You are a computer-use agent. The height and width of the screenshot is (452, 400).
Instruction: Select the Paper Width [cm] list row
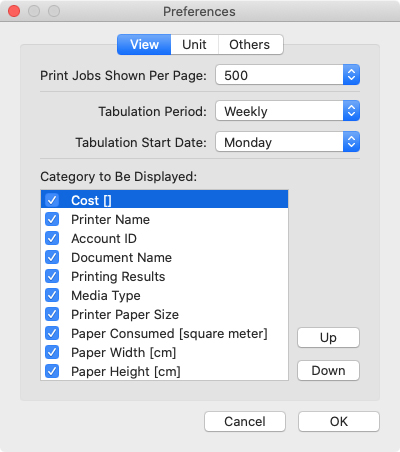[164, 352]
